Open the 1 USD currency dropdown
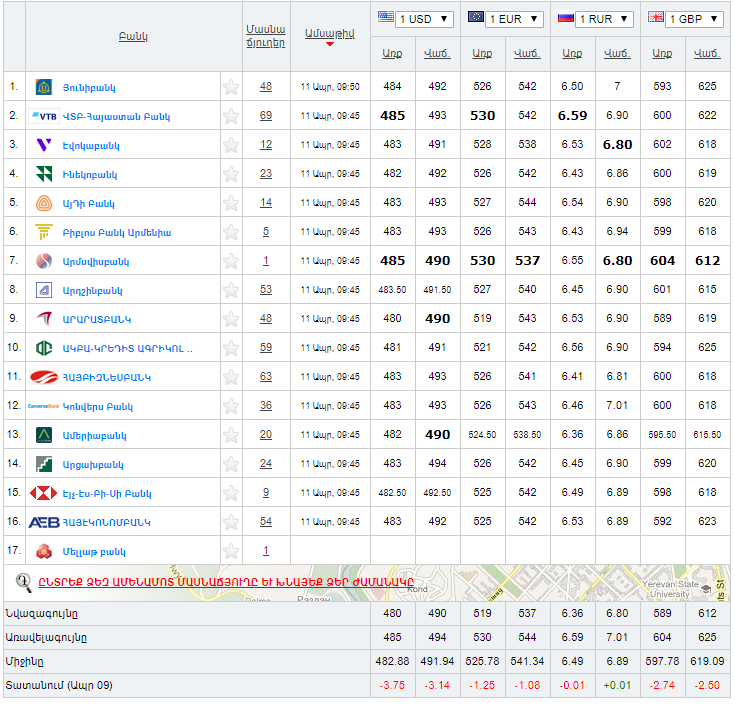Image resolution: width=735 pixels, height=705 pixels. click(x=415, y=19)
